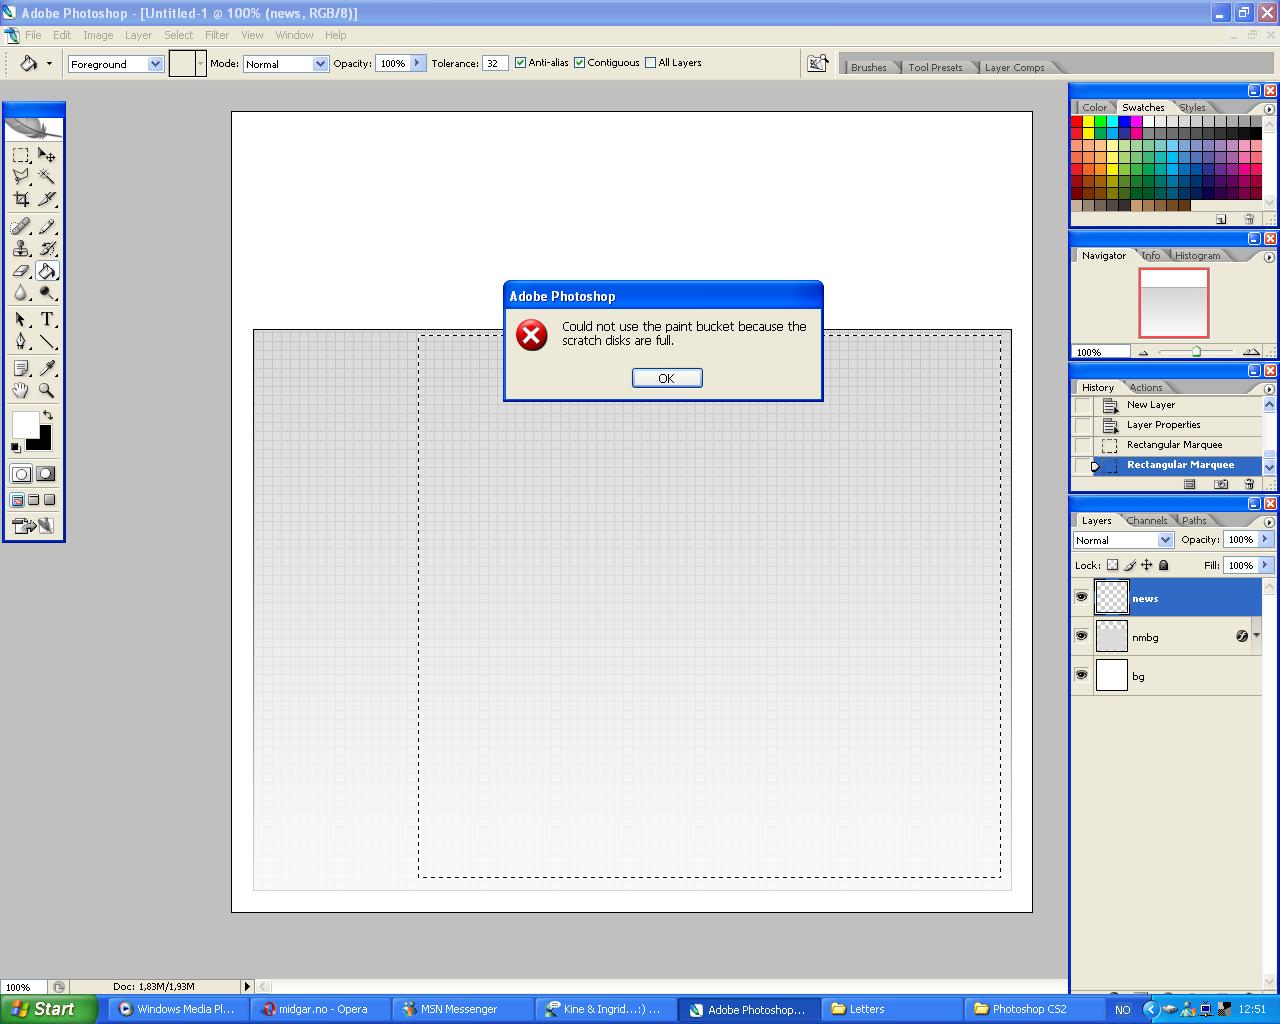Create new snapshot with camera icon
The width and height of the screenshot is (1280, 1024).
[x=1221, y=484]
